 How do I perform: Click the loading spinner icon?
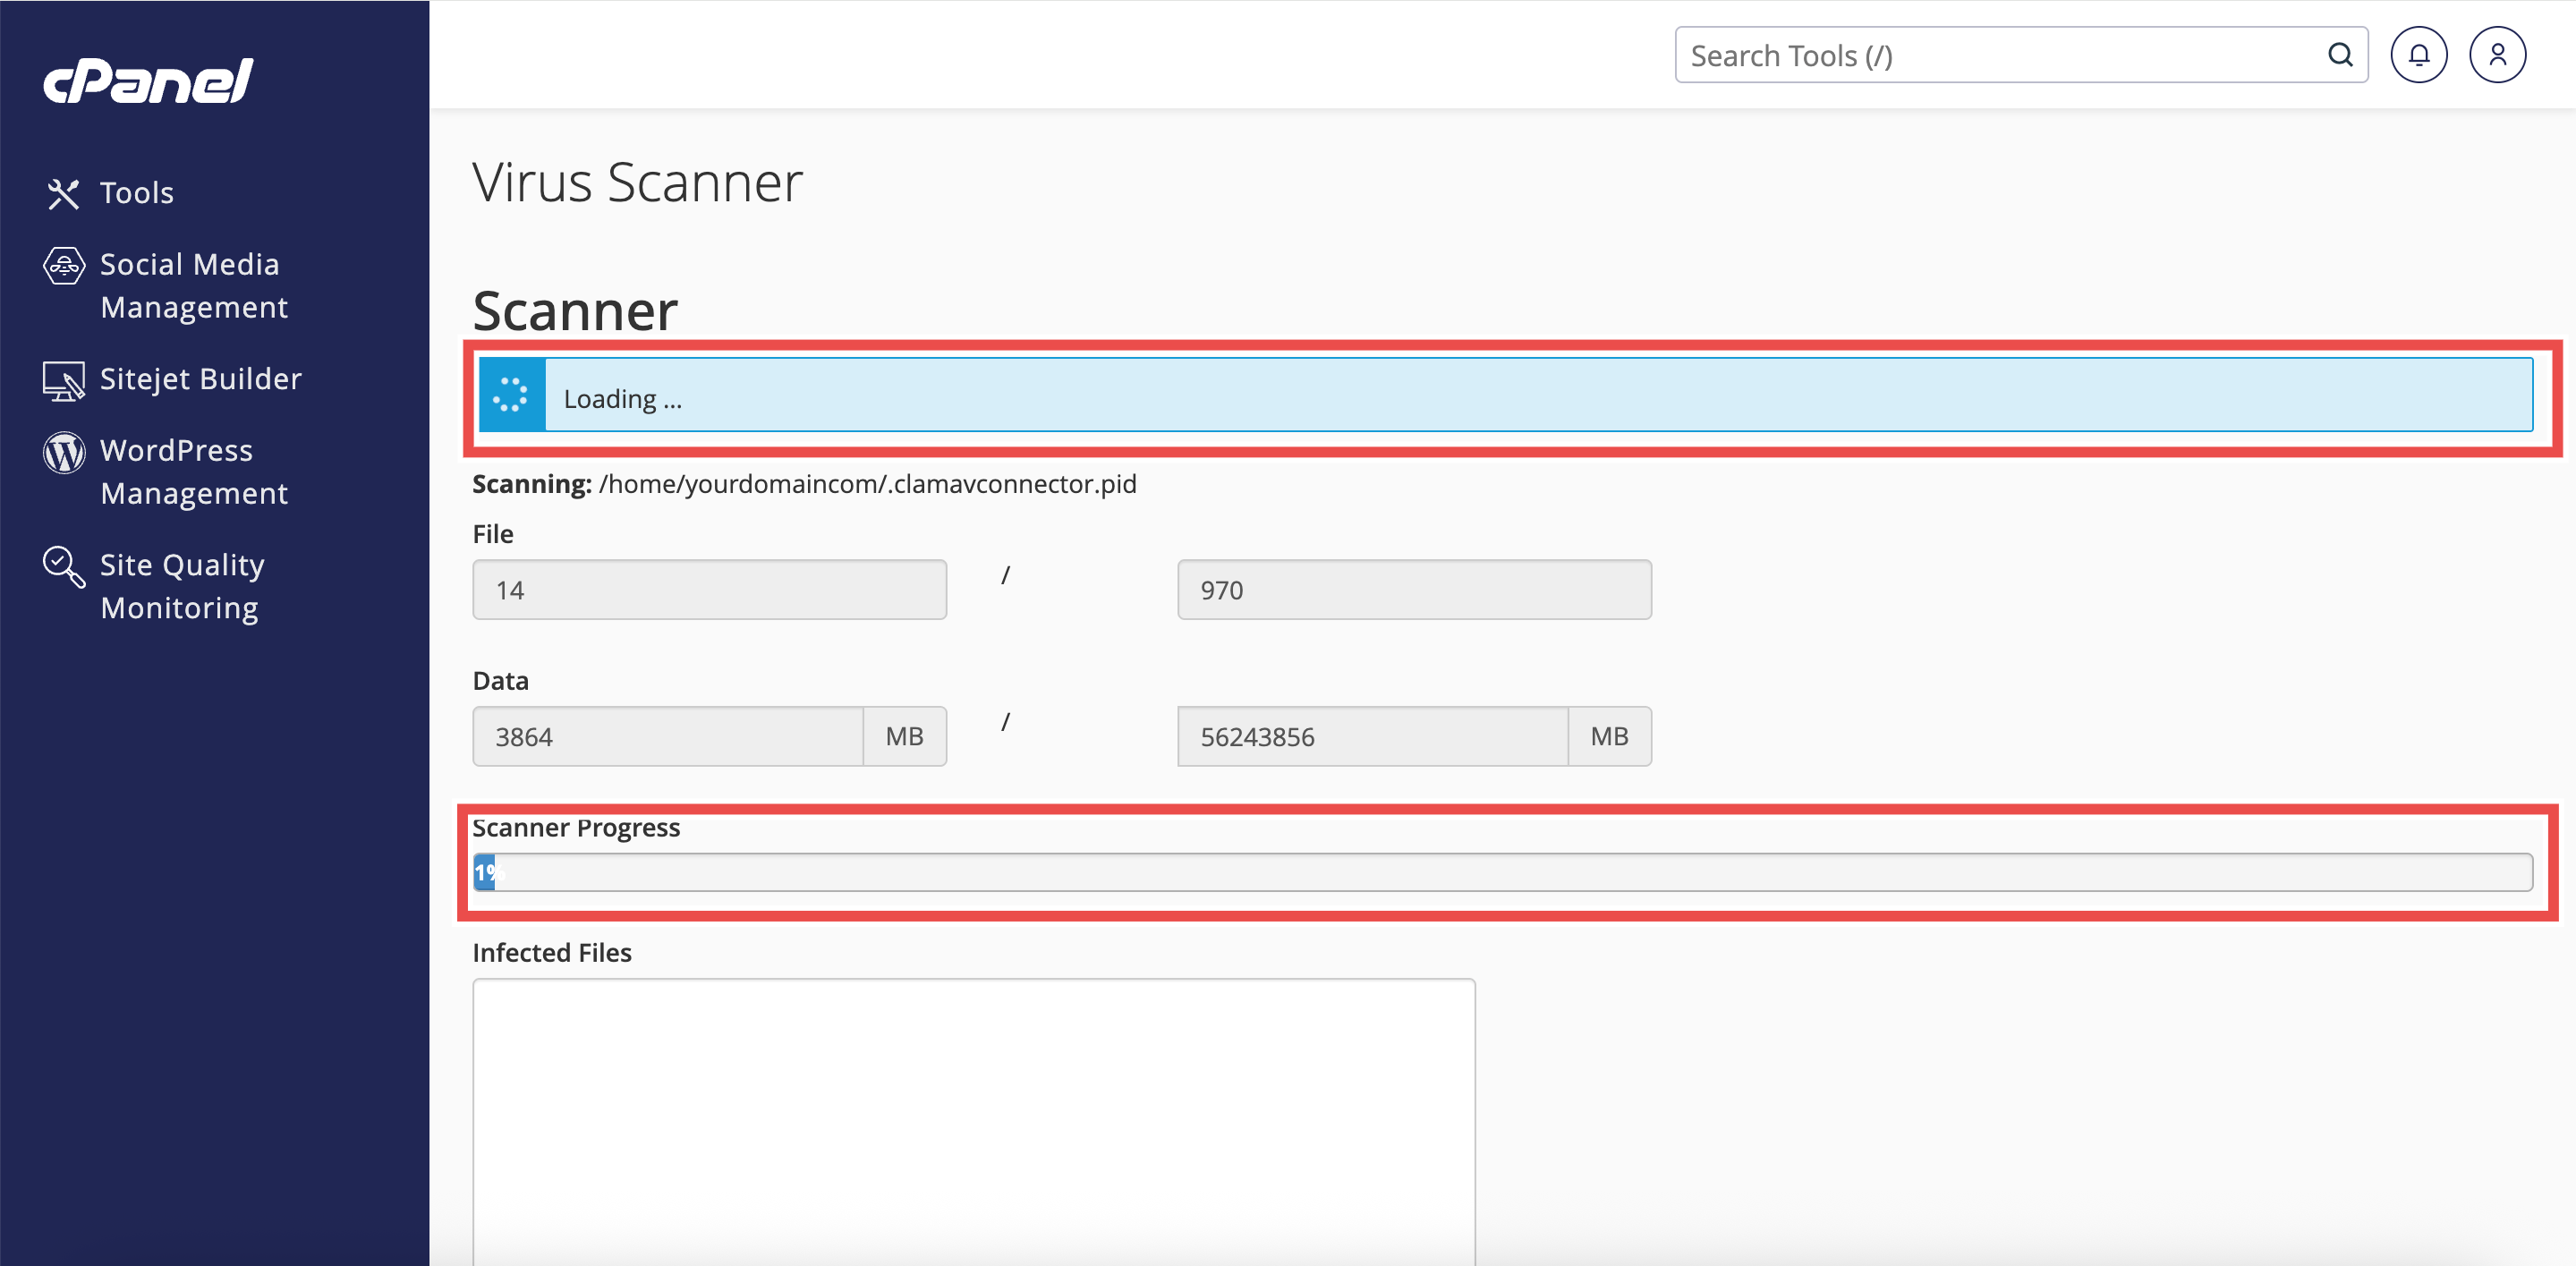(511, 395)
